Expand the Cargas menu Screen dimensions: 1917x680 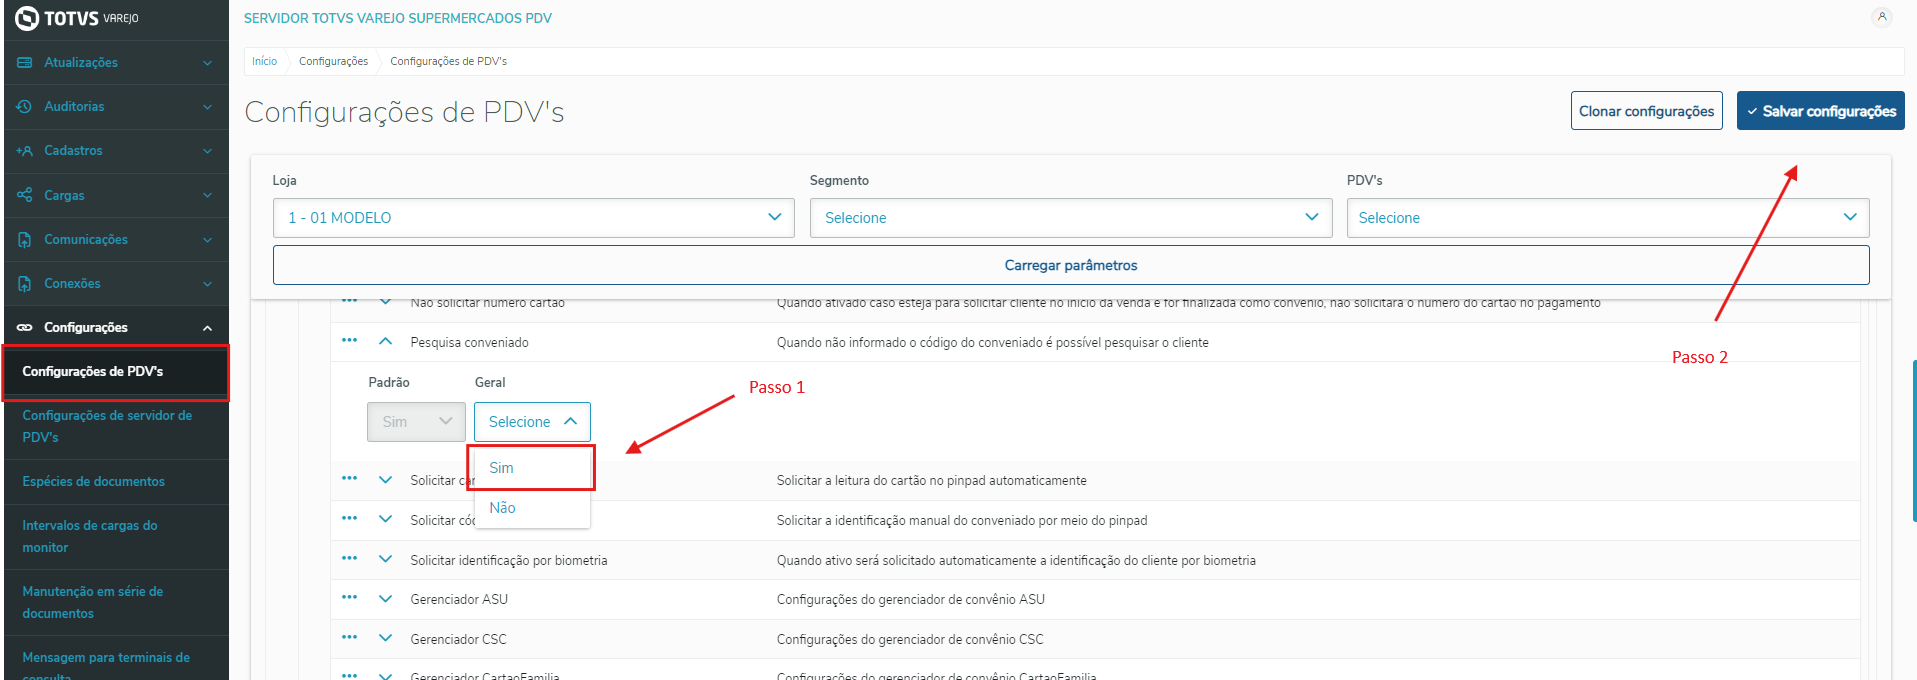tap(207, 195)
